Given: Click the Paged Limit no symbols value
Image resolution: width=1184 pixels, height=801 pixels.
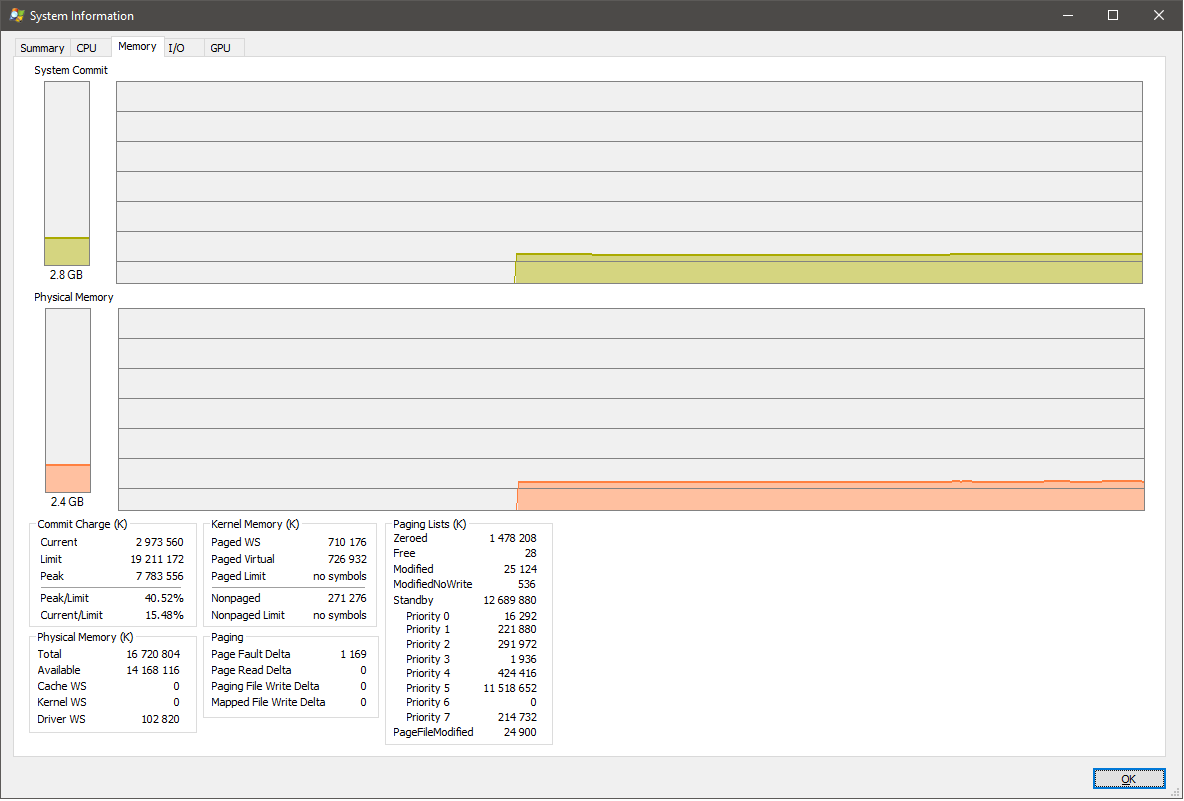Looking at the screenshot, I should pos(340,576).
